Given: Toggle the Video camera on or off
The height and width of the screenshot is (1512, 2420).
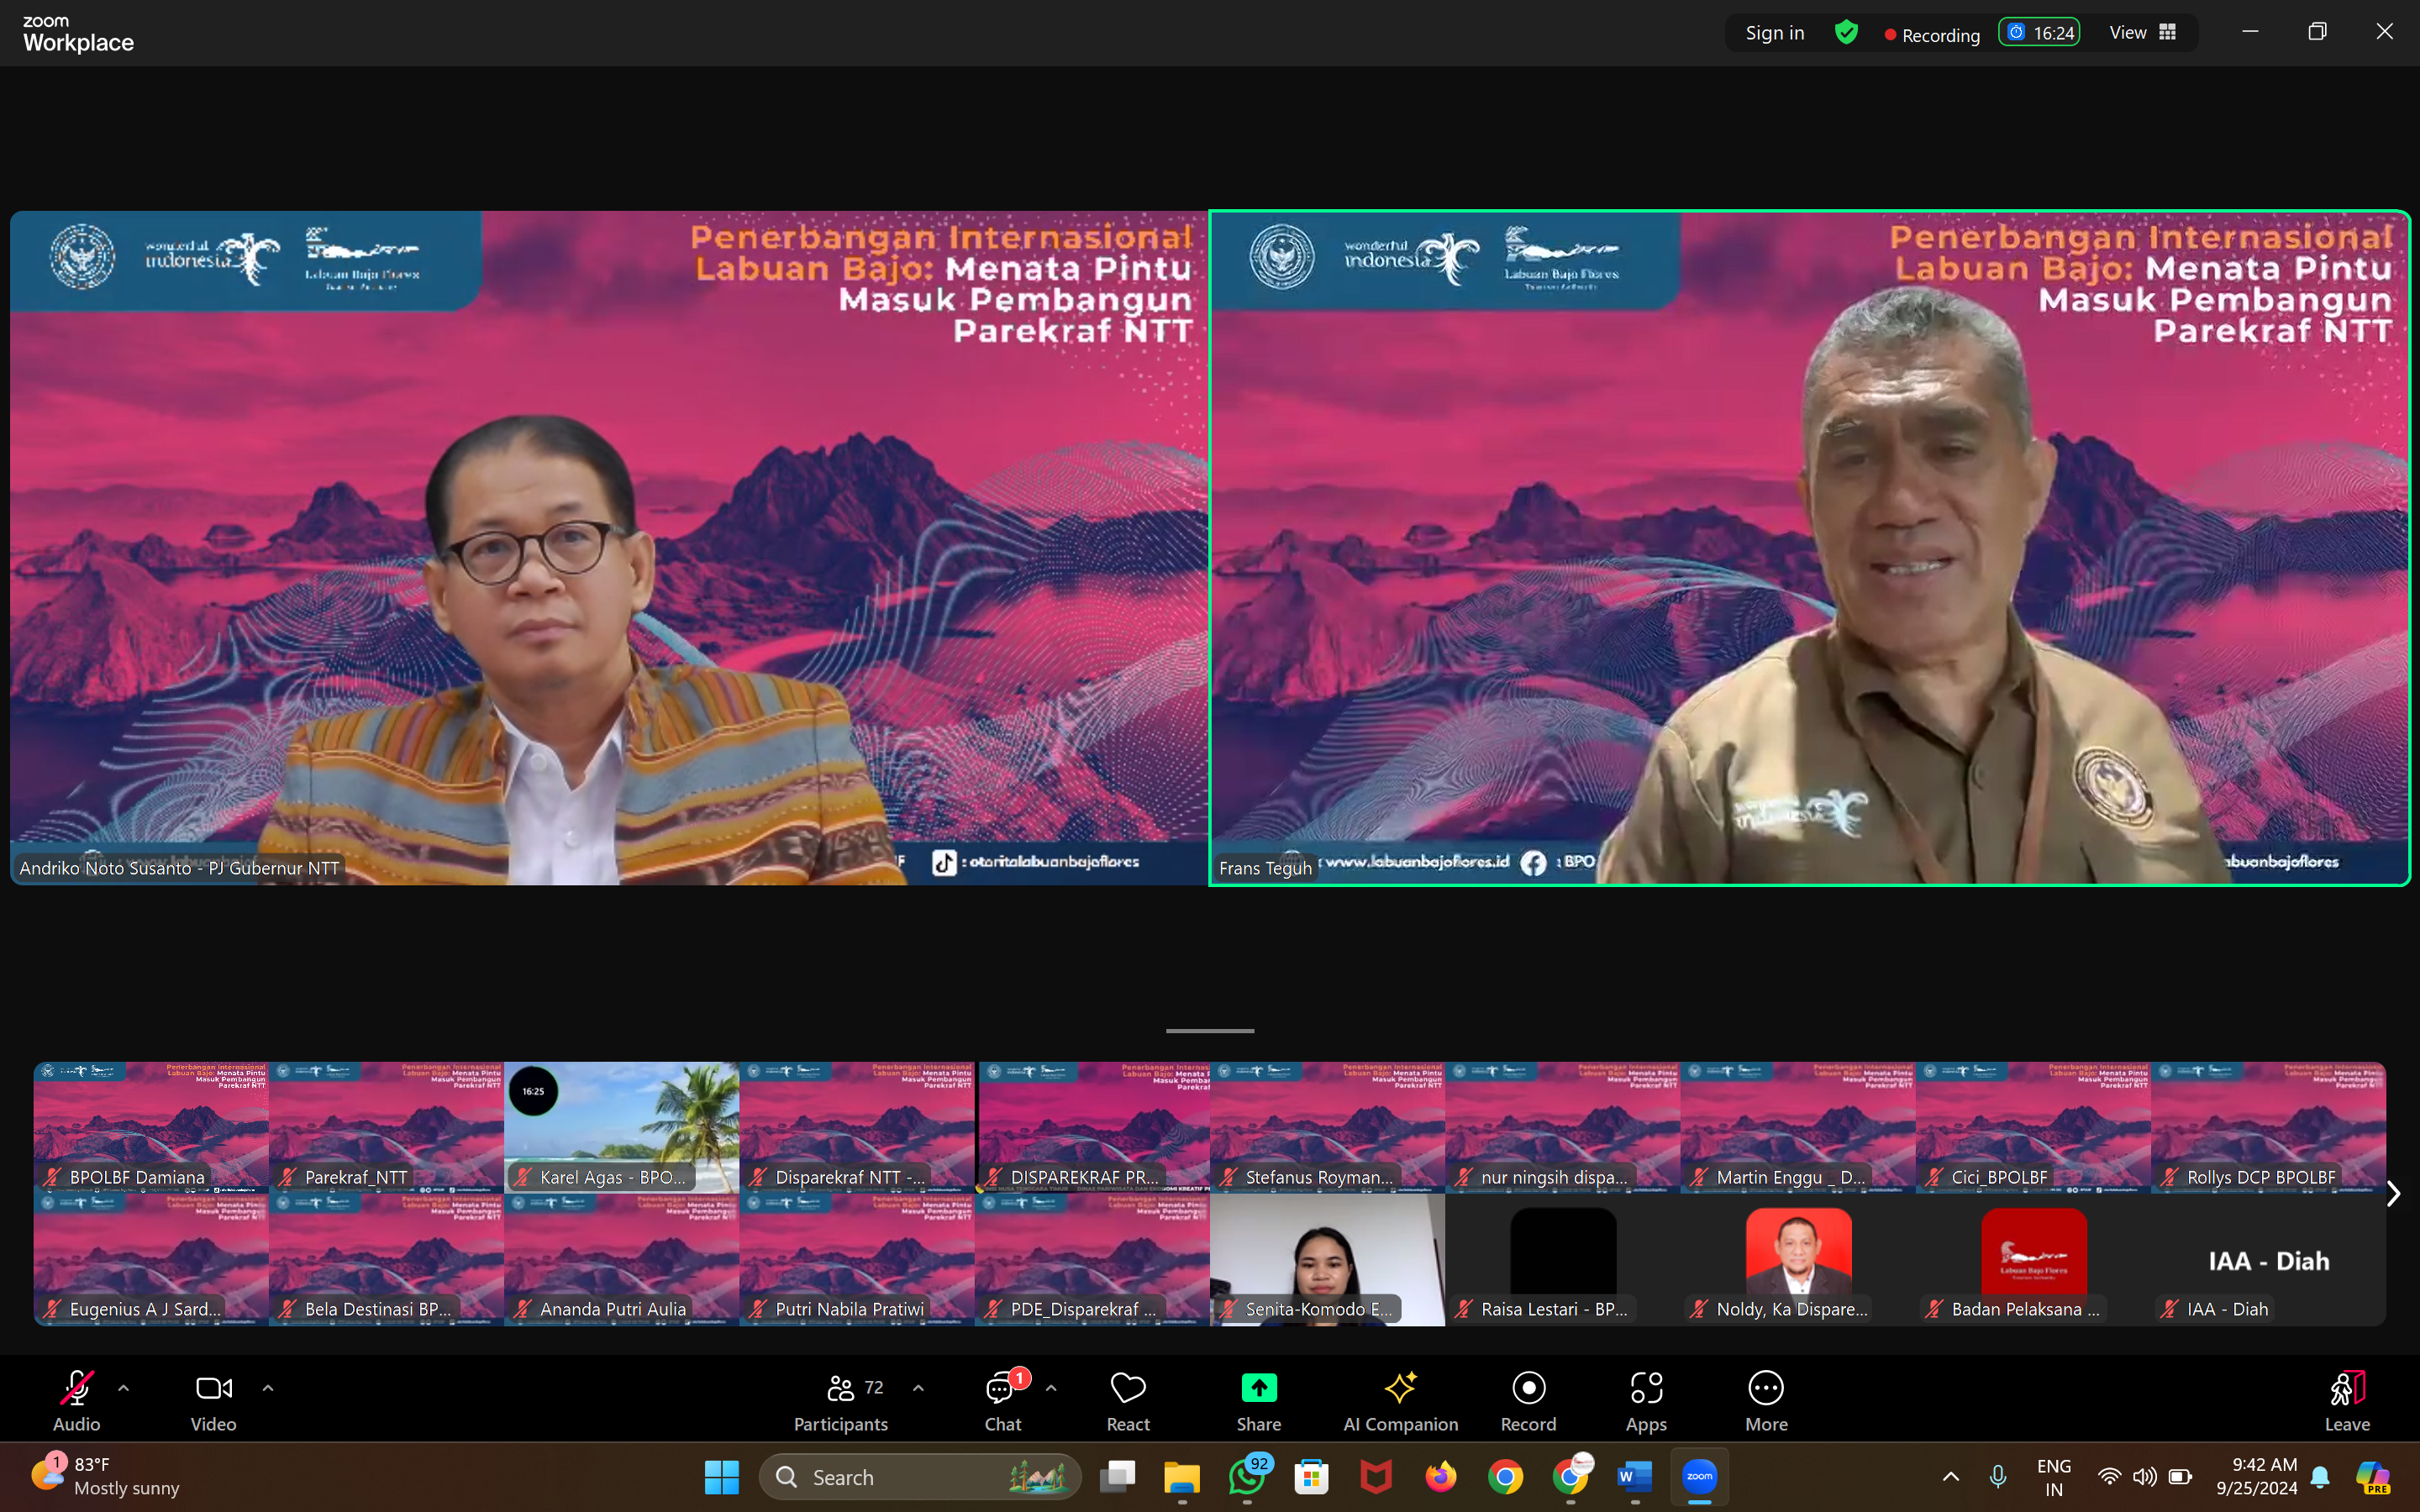Looking at the screenshot, I should click(213, 1401).
